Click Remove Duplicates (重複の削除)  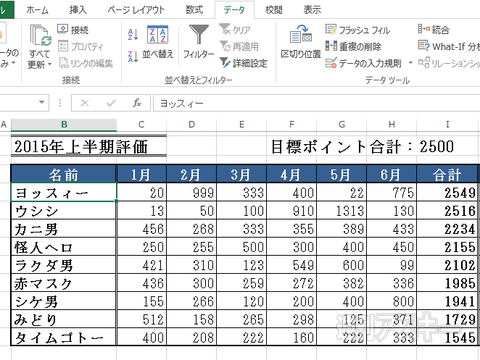[353, 46]
